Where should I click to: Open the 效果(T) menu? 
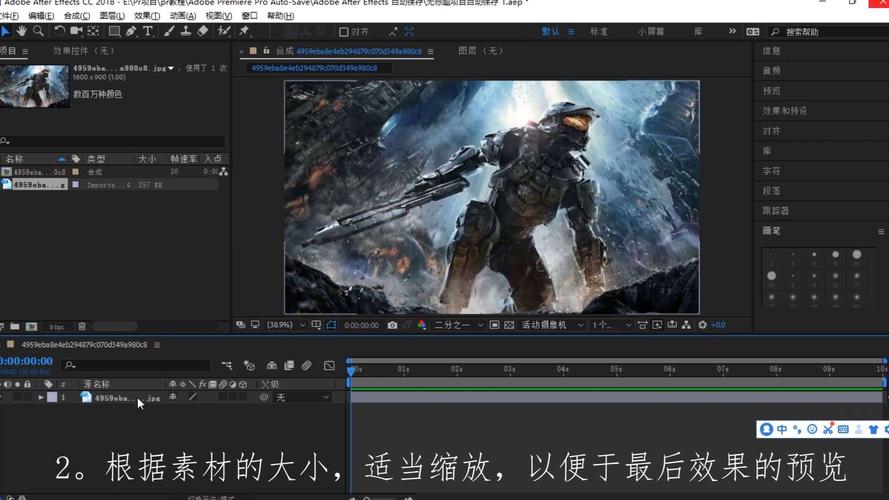147,16
